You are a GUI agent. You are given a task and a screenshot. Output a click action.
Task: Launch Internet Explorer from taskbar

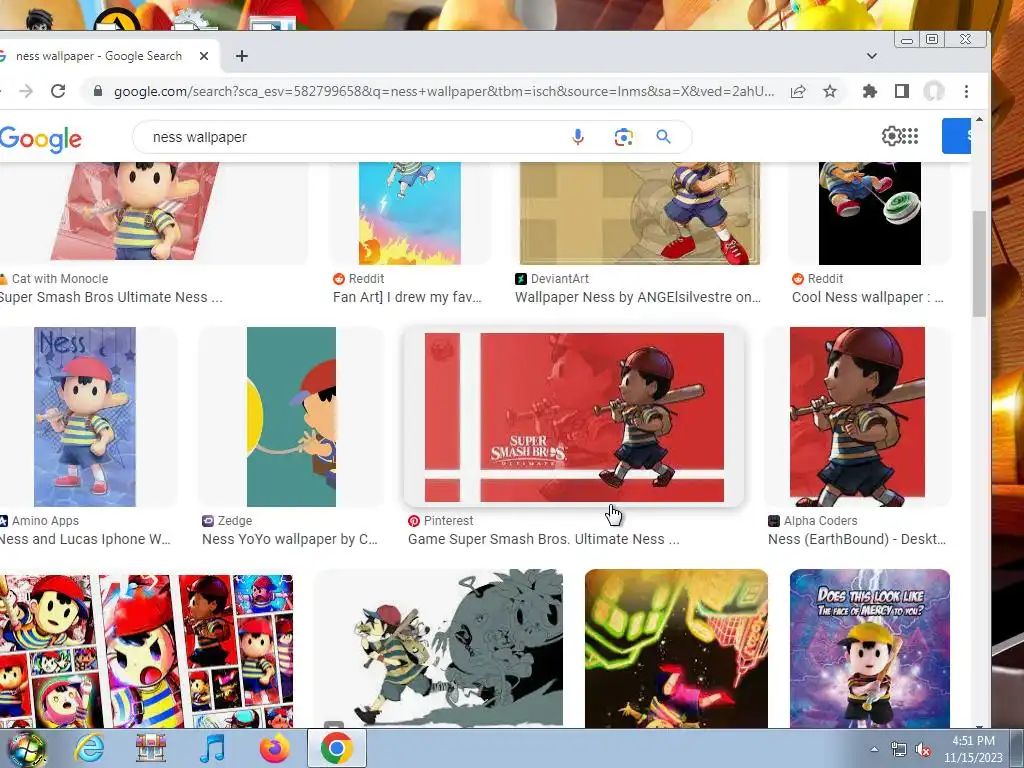pyautogui.click(x=89, y=749)
